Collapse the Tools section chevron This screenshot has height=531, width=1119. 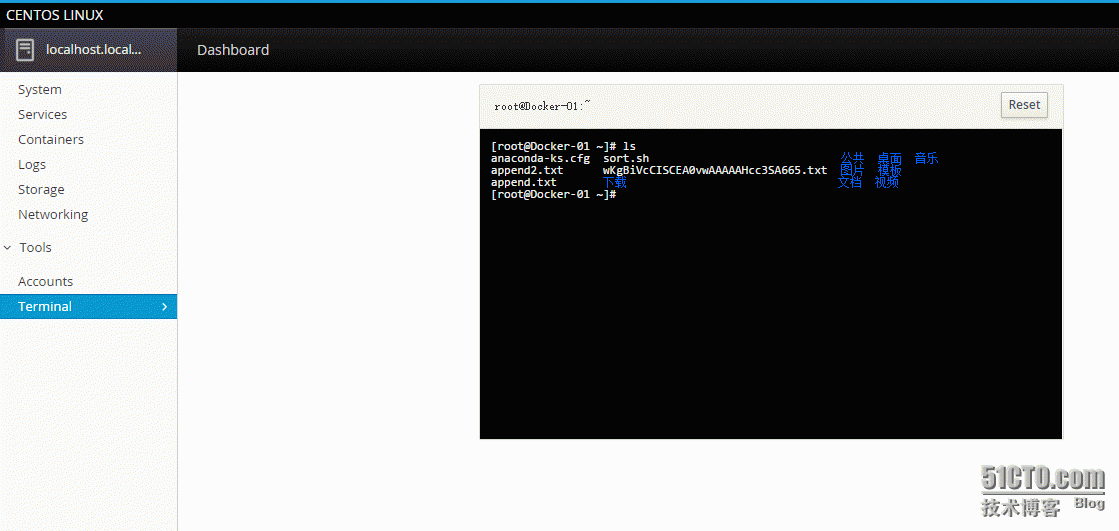[8, 248]
